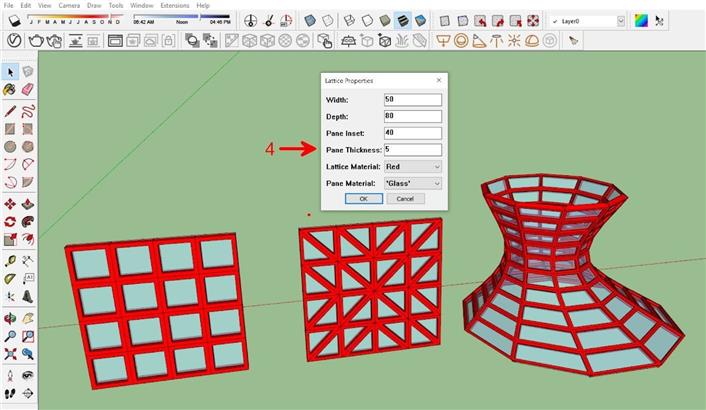Screen dimensions: 706x410
Task: Choose the Circle tool
Action: click(10, 146)
